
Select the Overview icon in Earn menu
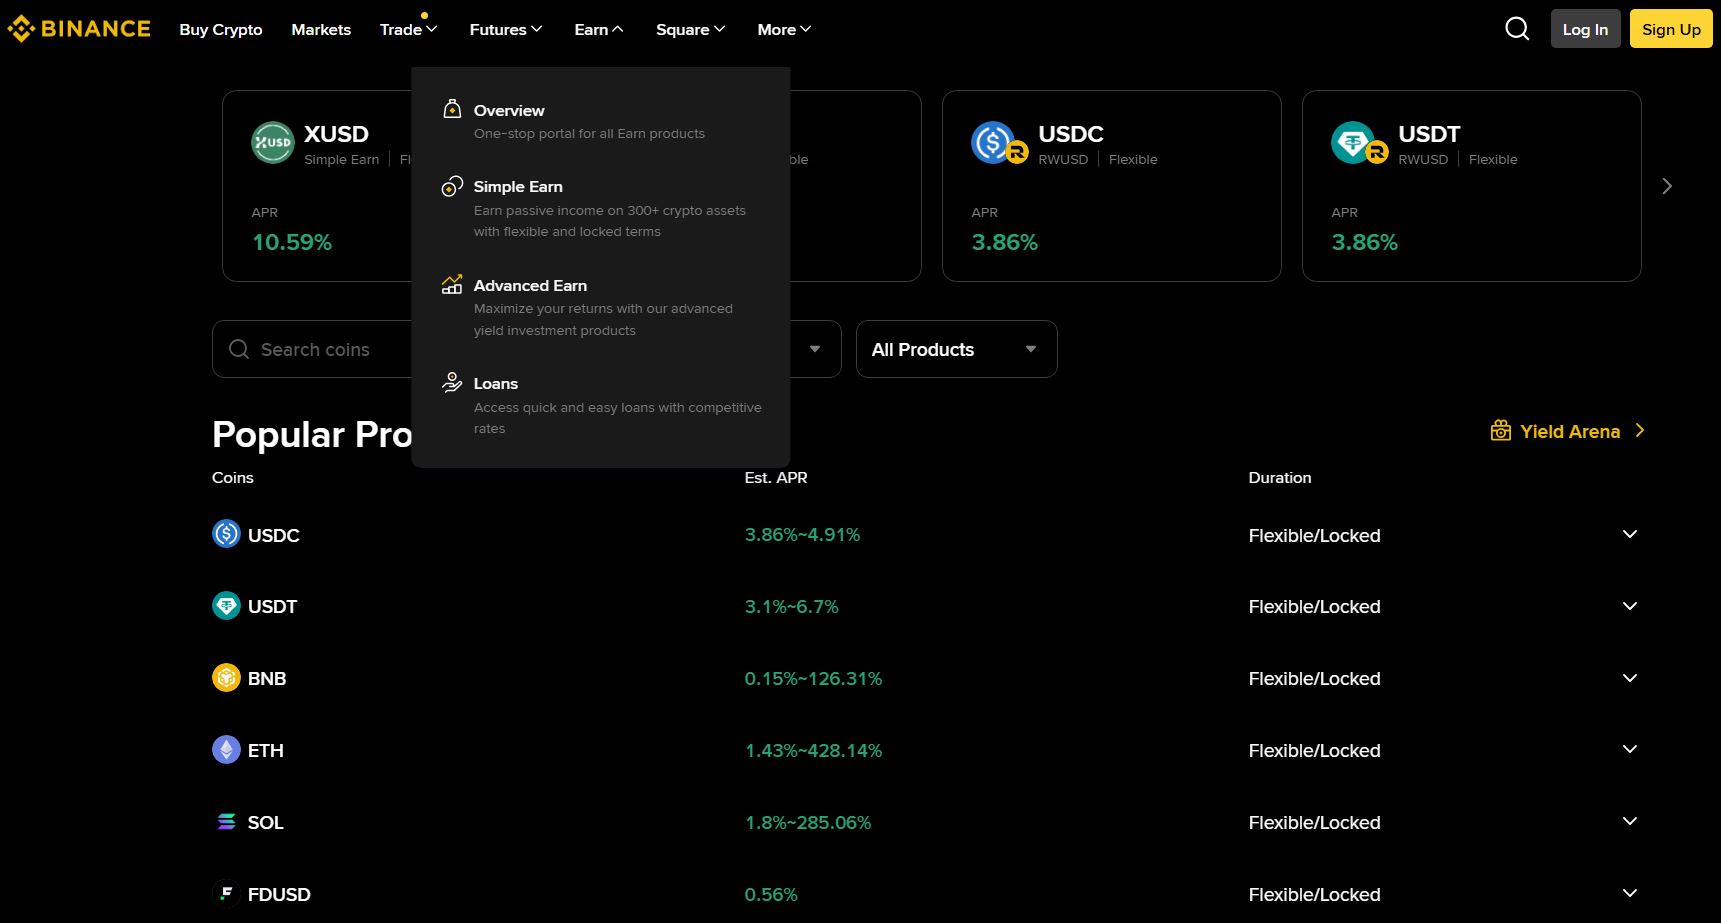click(452, 109)
